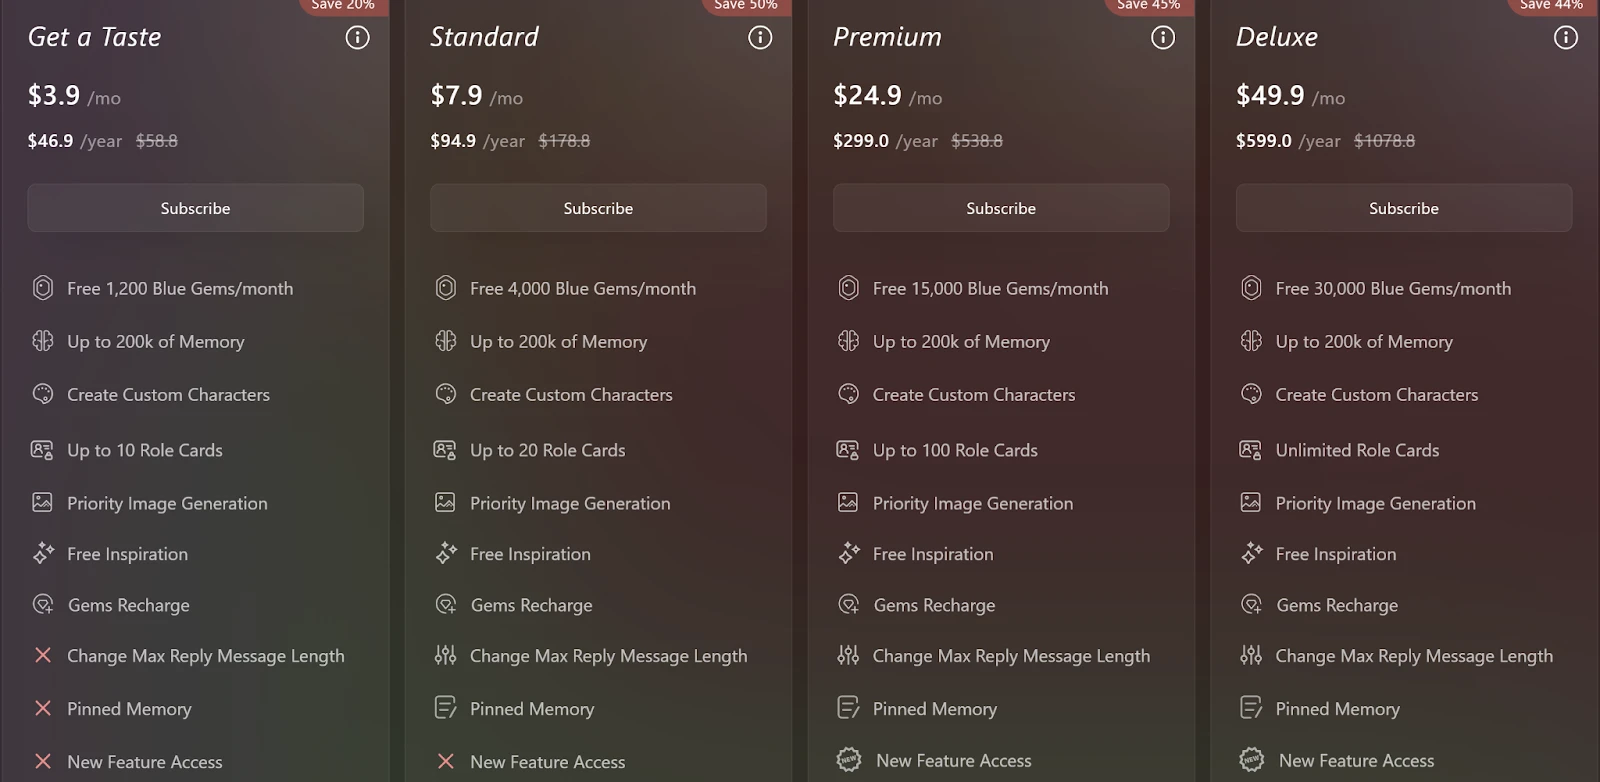Open the Standard plan info icon
This screenshot has height=782, width=1600.
(760, 38)
